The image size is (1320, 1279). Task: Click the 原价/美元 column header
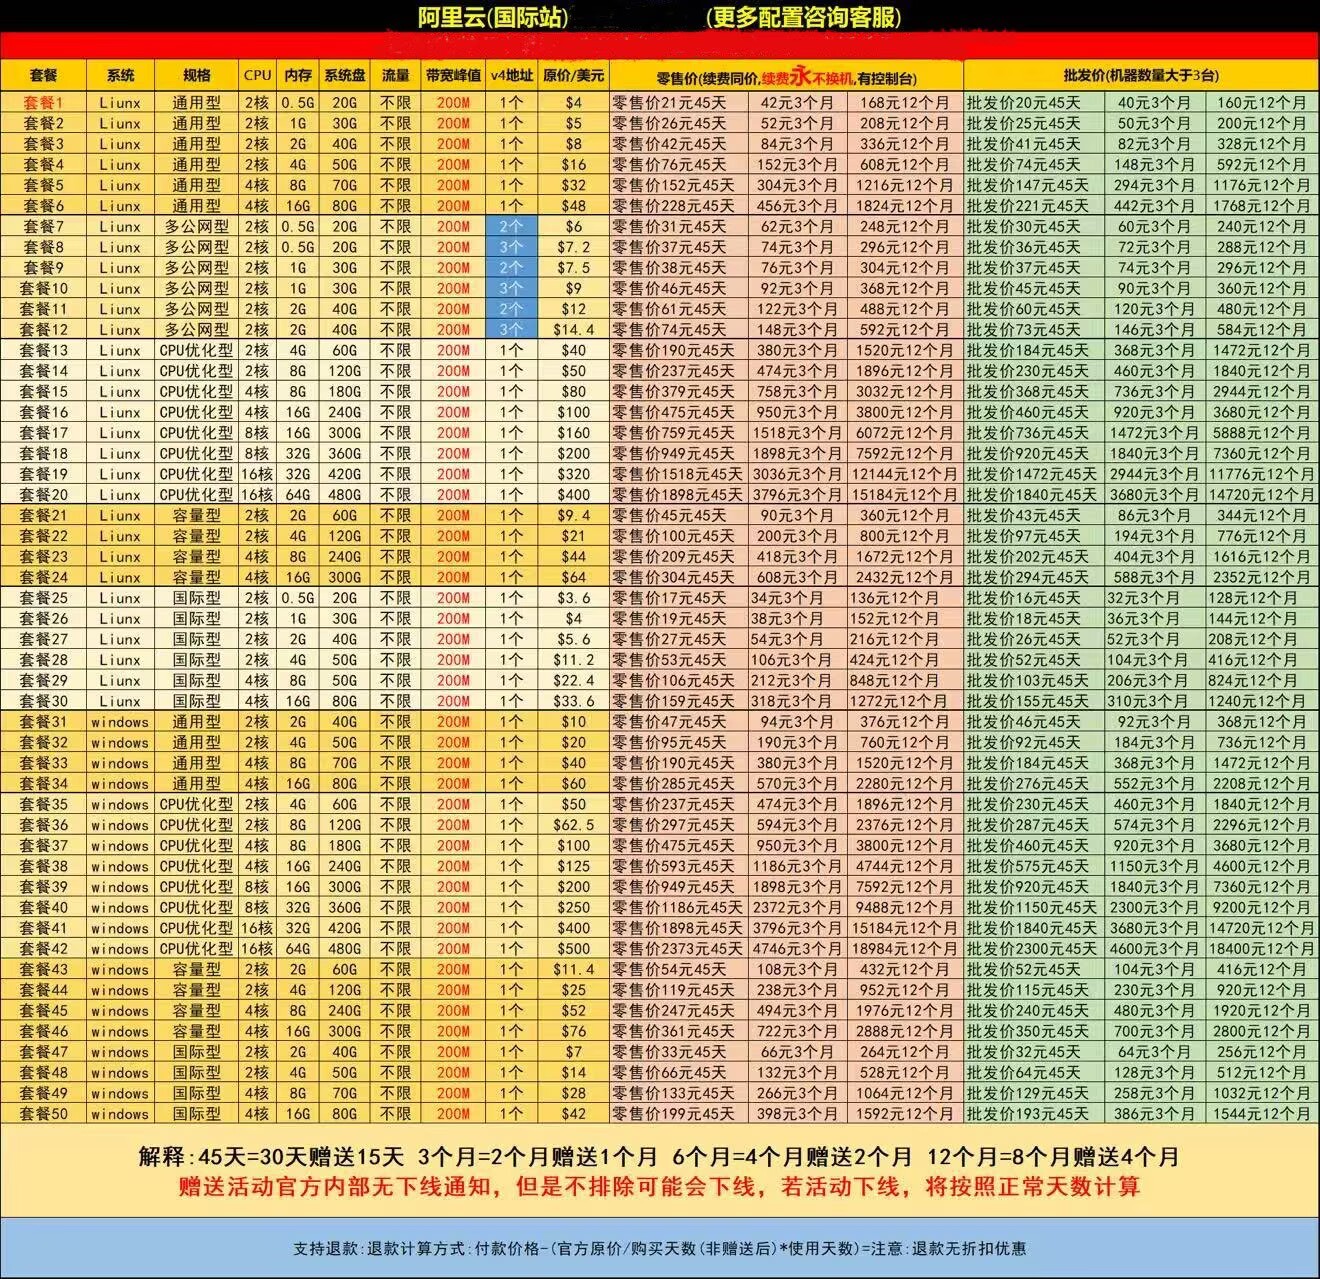[x=574, y=75]
